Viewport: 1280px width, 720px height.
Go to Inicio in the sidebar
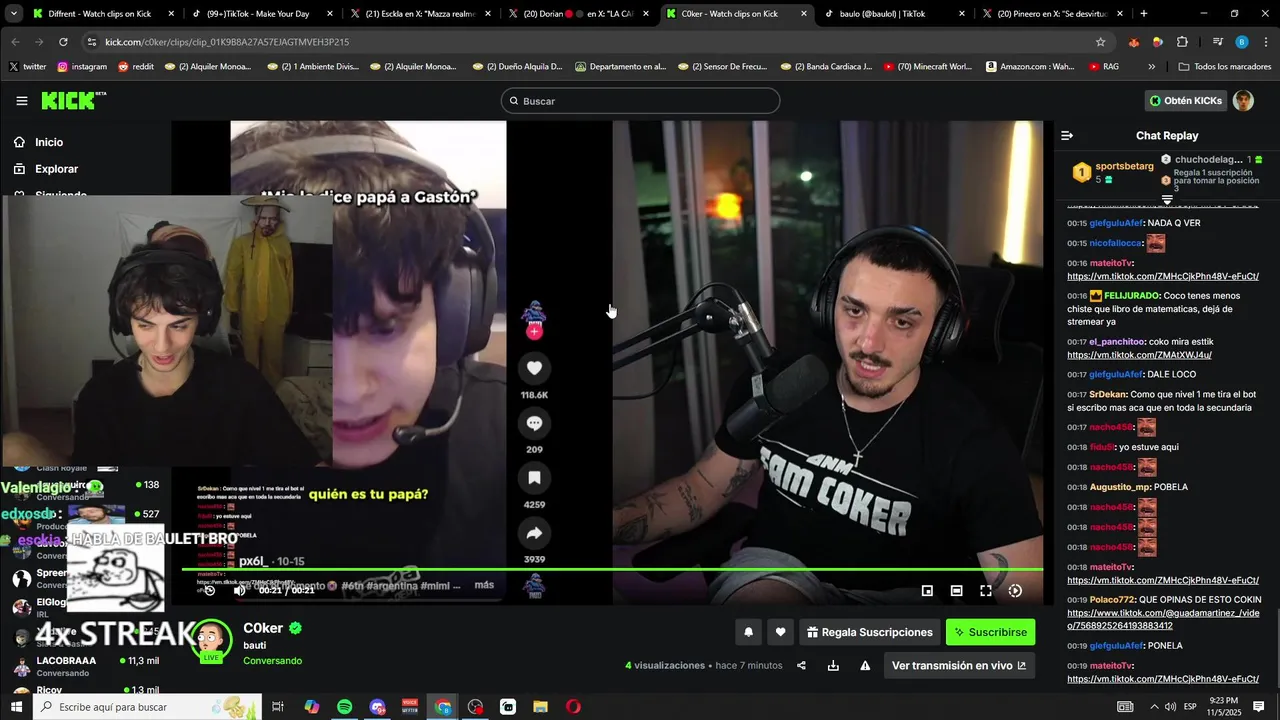click(49, 142)
